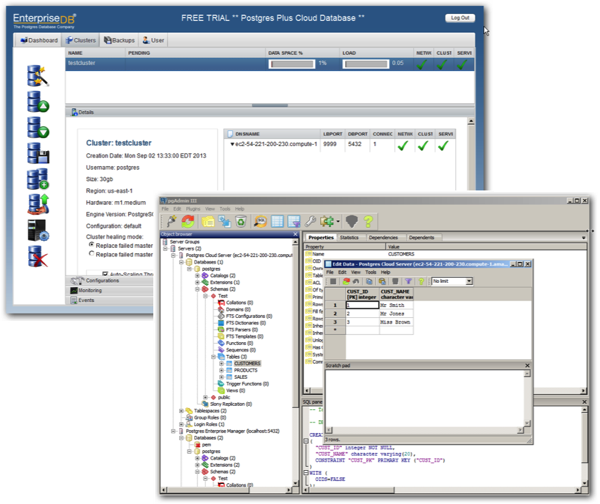Click the delete cluster red X icon
The image size is (600, 504).
tap(38, 256)
